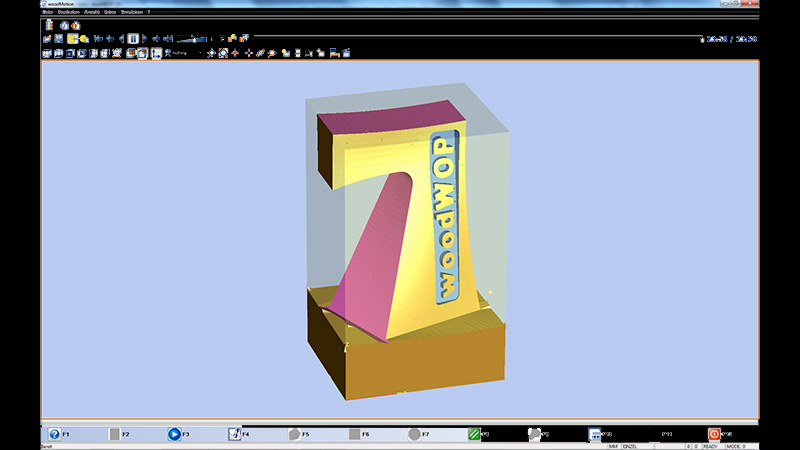800x450 pixels.
Task: Click the orange info icon in the top toolbar
Action: 75,25
